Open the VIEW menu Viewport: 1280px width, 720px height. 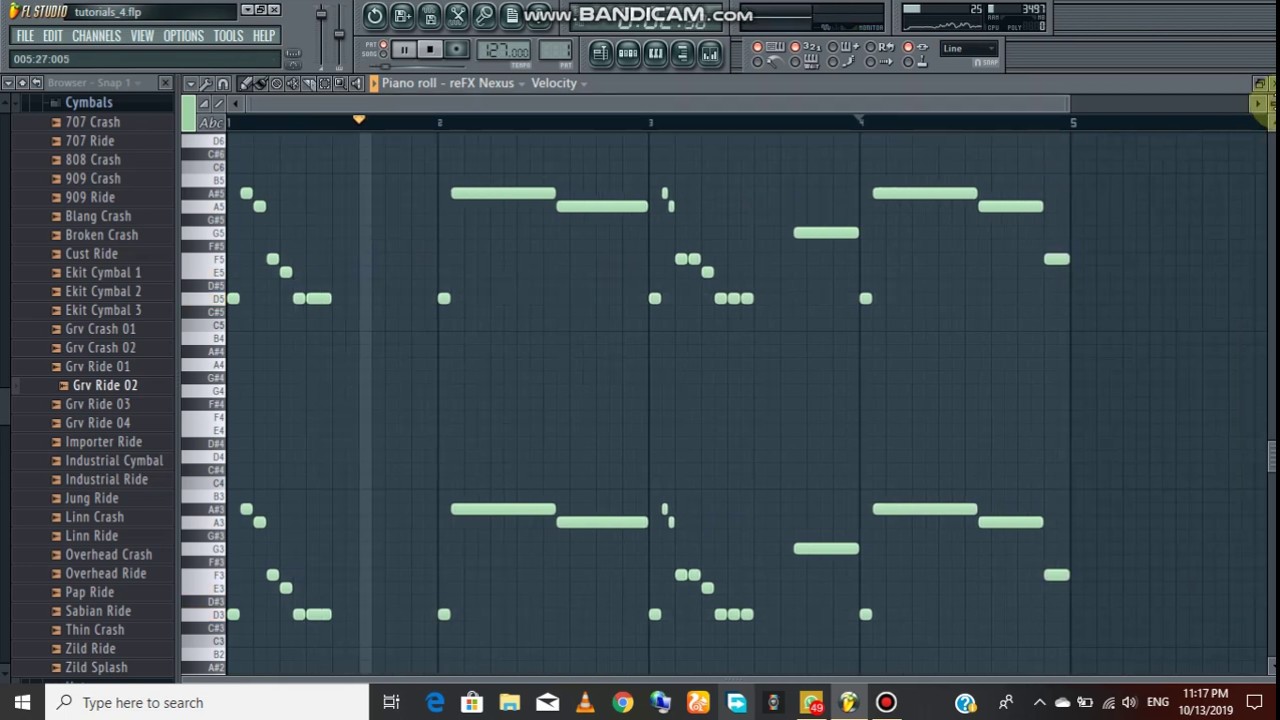pyautogui.click(x=142, y=36)
